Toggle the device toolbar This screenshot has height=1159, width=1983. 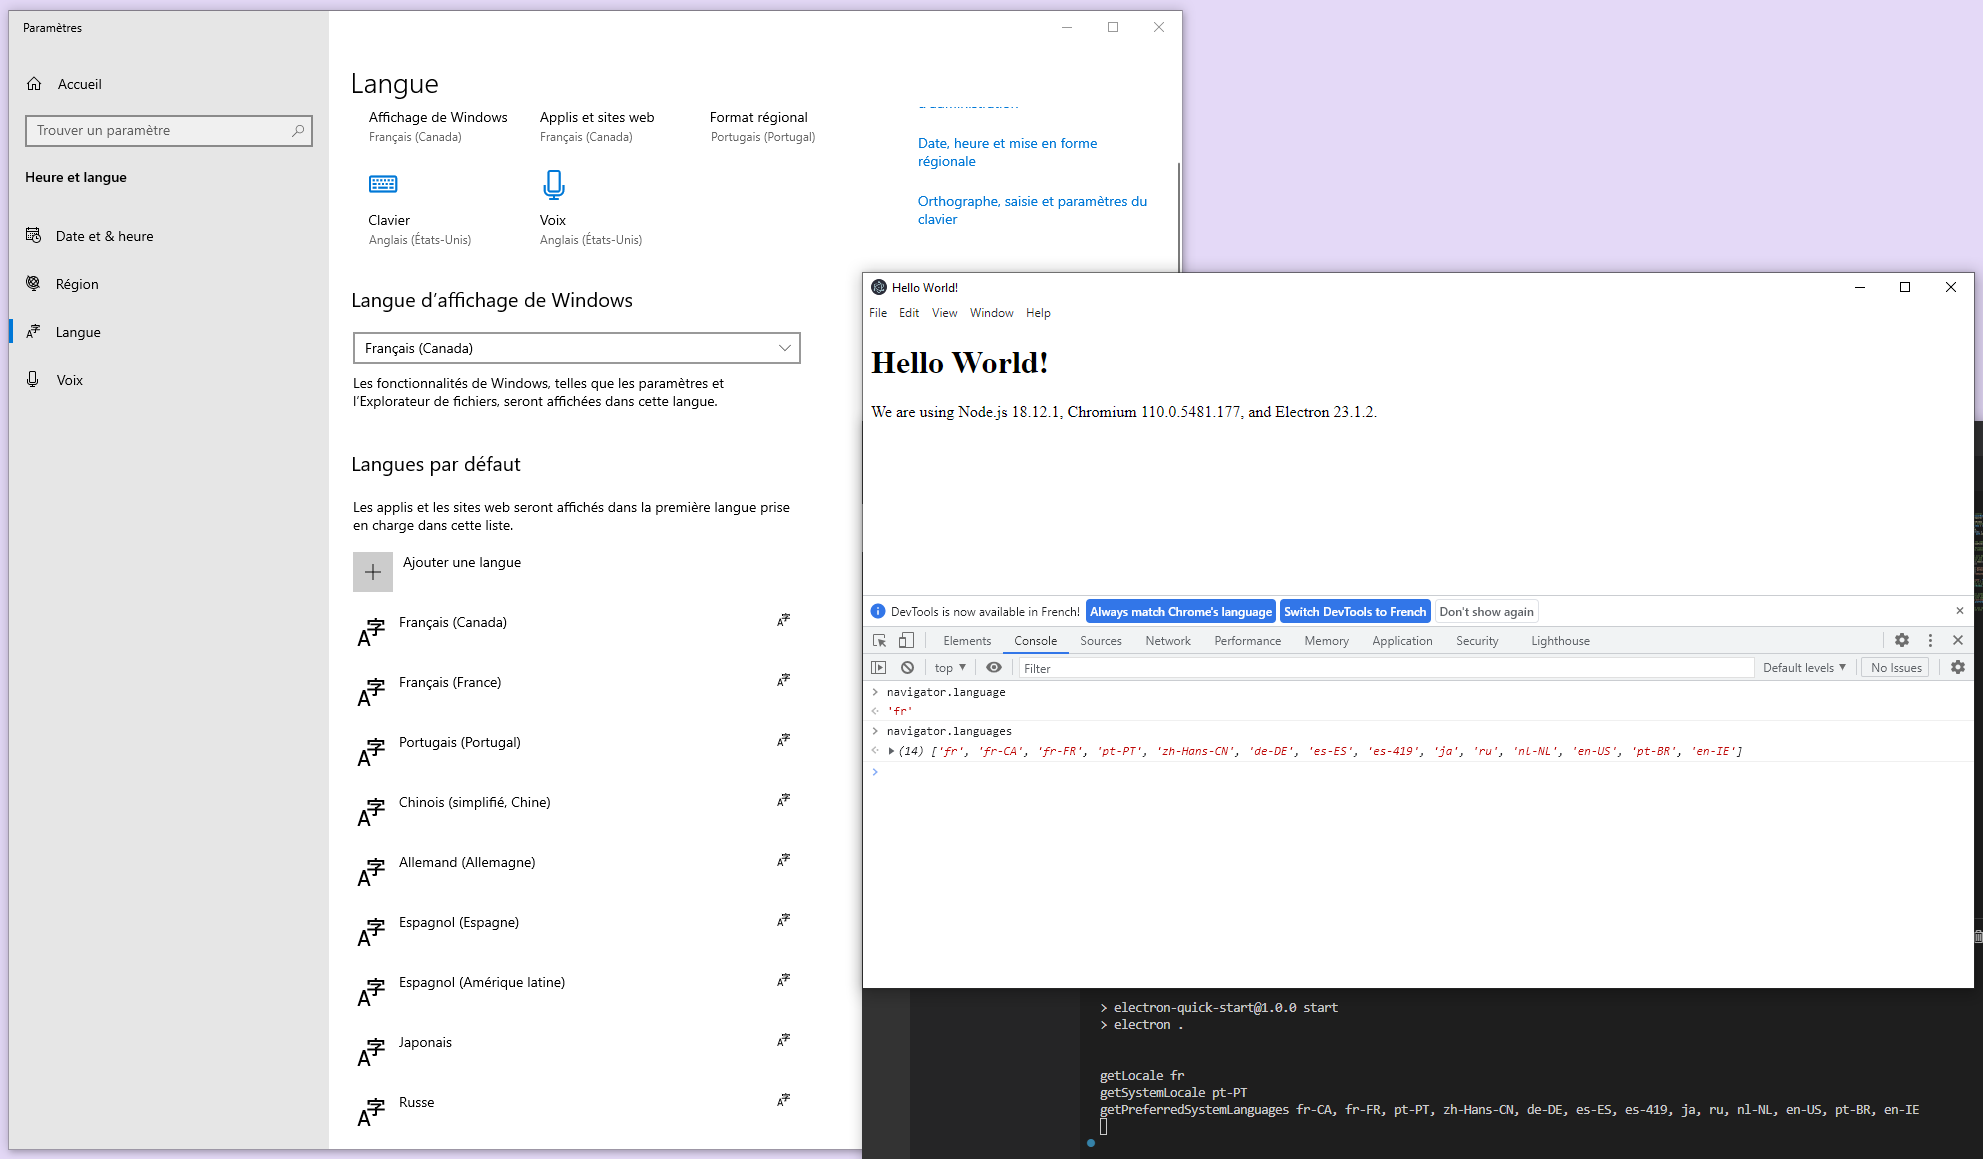(x=906, y=640)
